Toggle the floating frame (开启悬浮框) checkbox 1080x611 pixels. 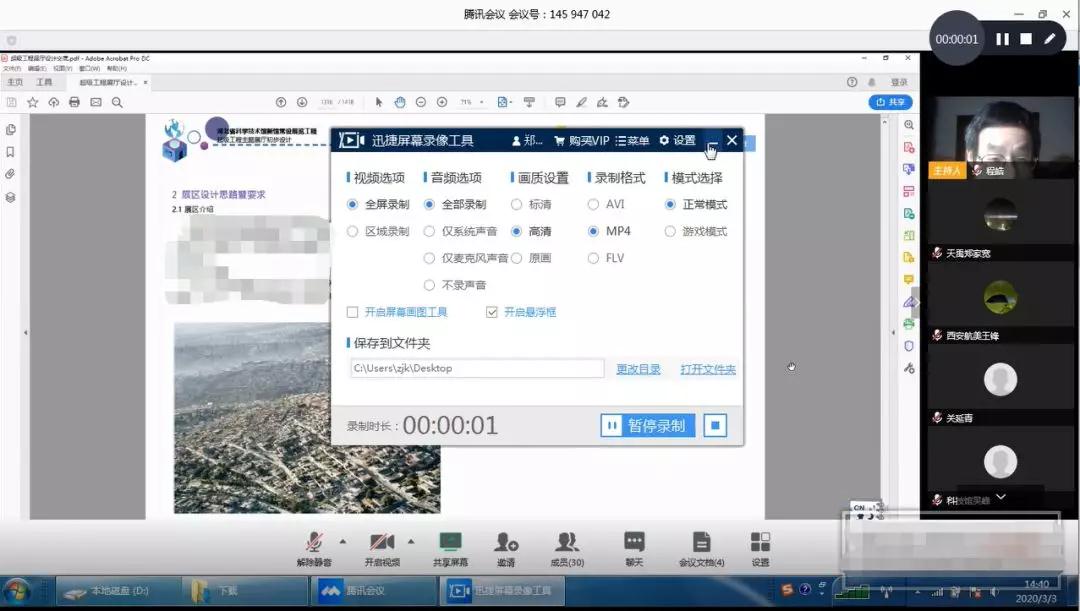click(x=492, y=313)
